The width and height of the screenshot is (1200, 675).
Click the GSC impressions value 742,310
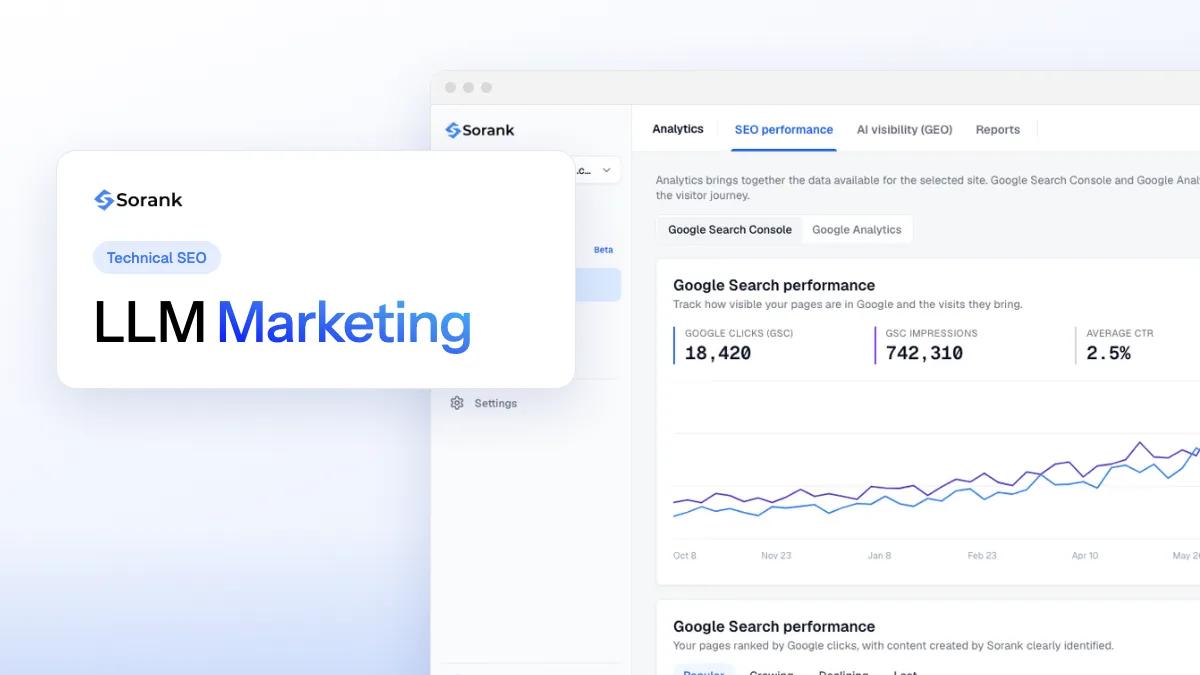tap(925, 353)
